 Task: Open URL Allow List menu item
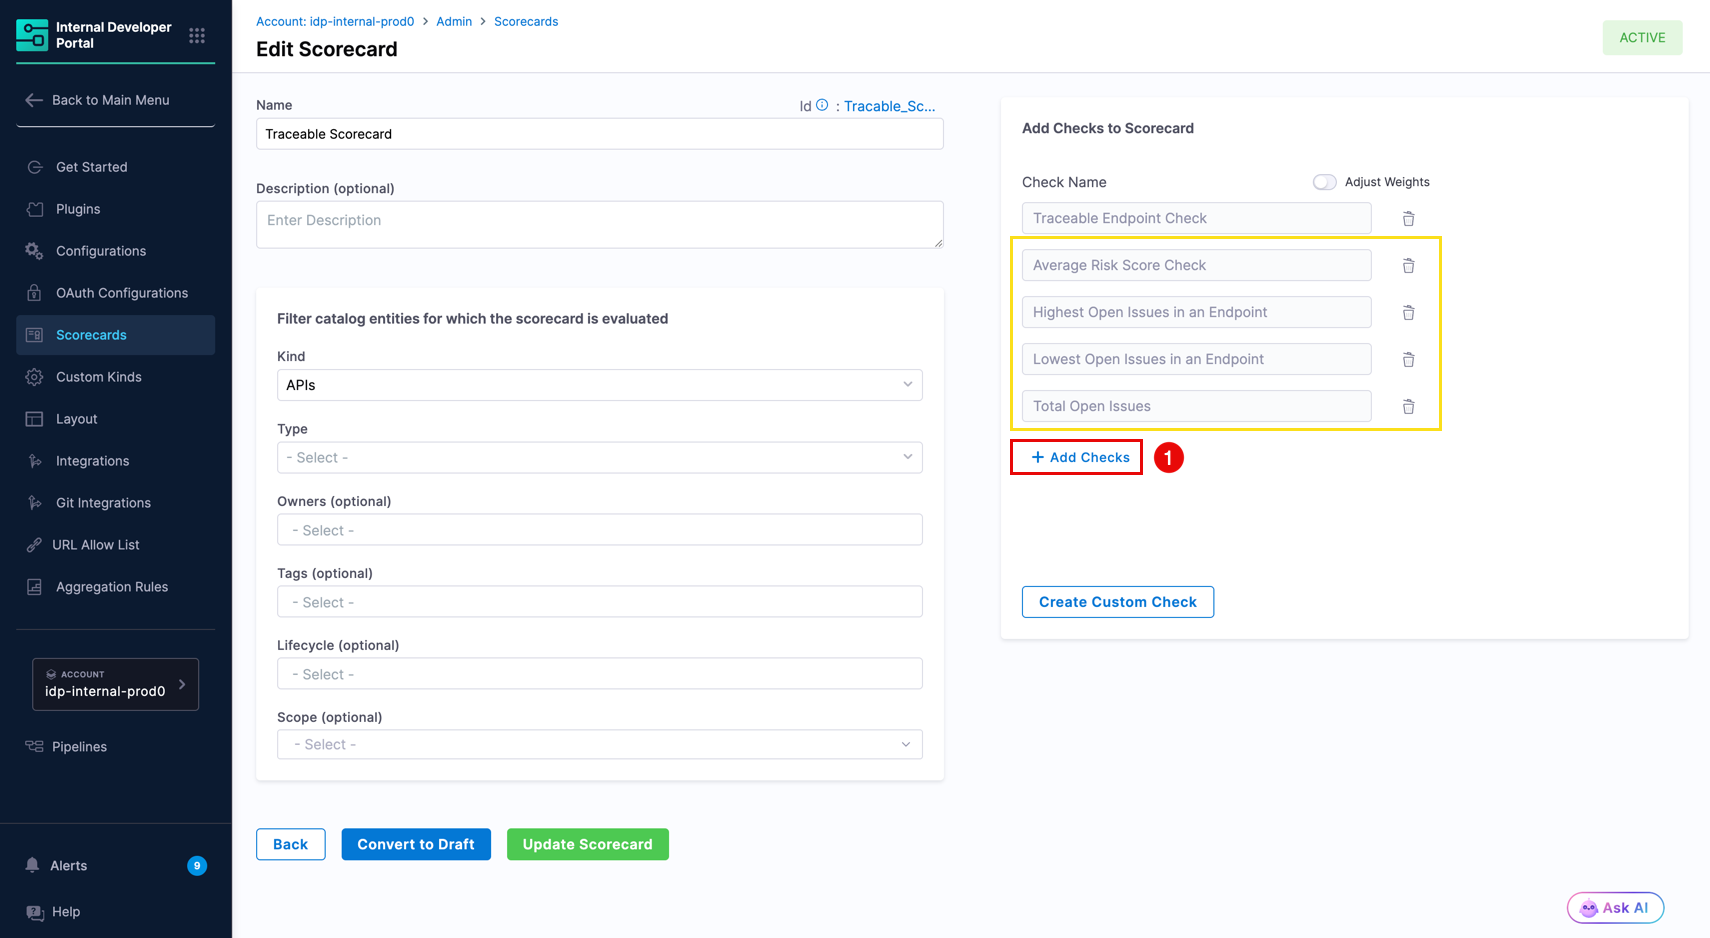116,545
